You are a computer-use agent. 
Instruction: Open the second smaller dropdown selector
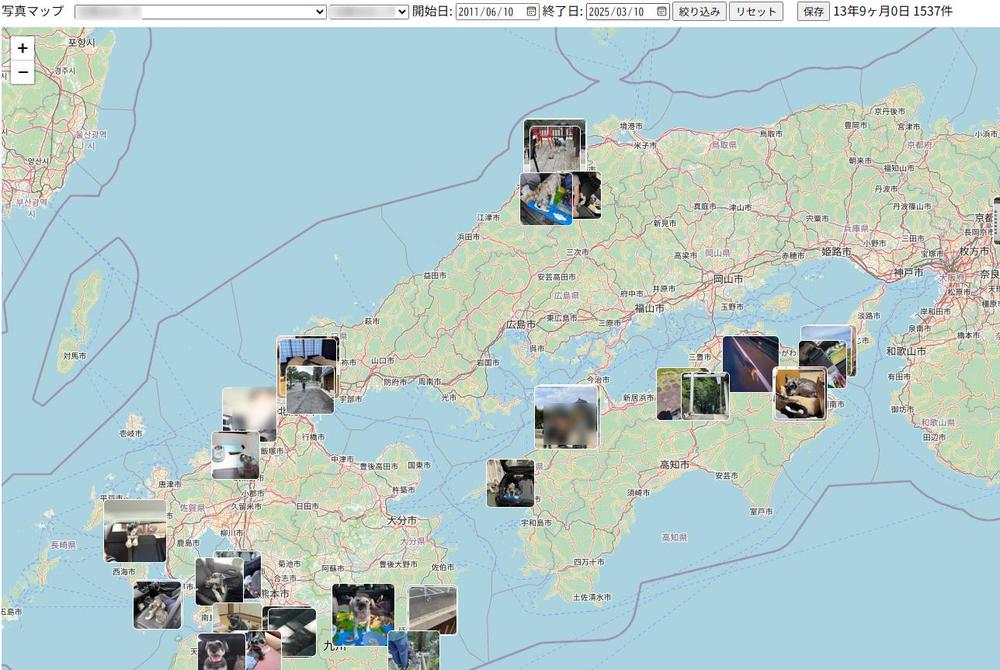369,11
